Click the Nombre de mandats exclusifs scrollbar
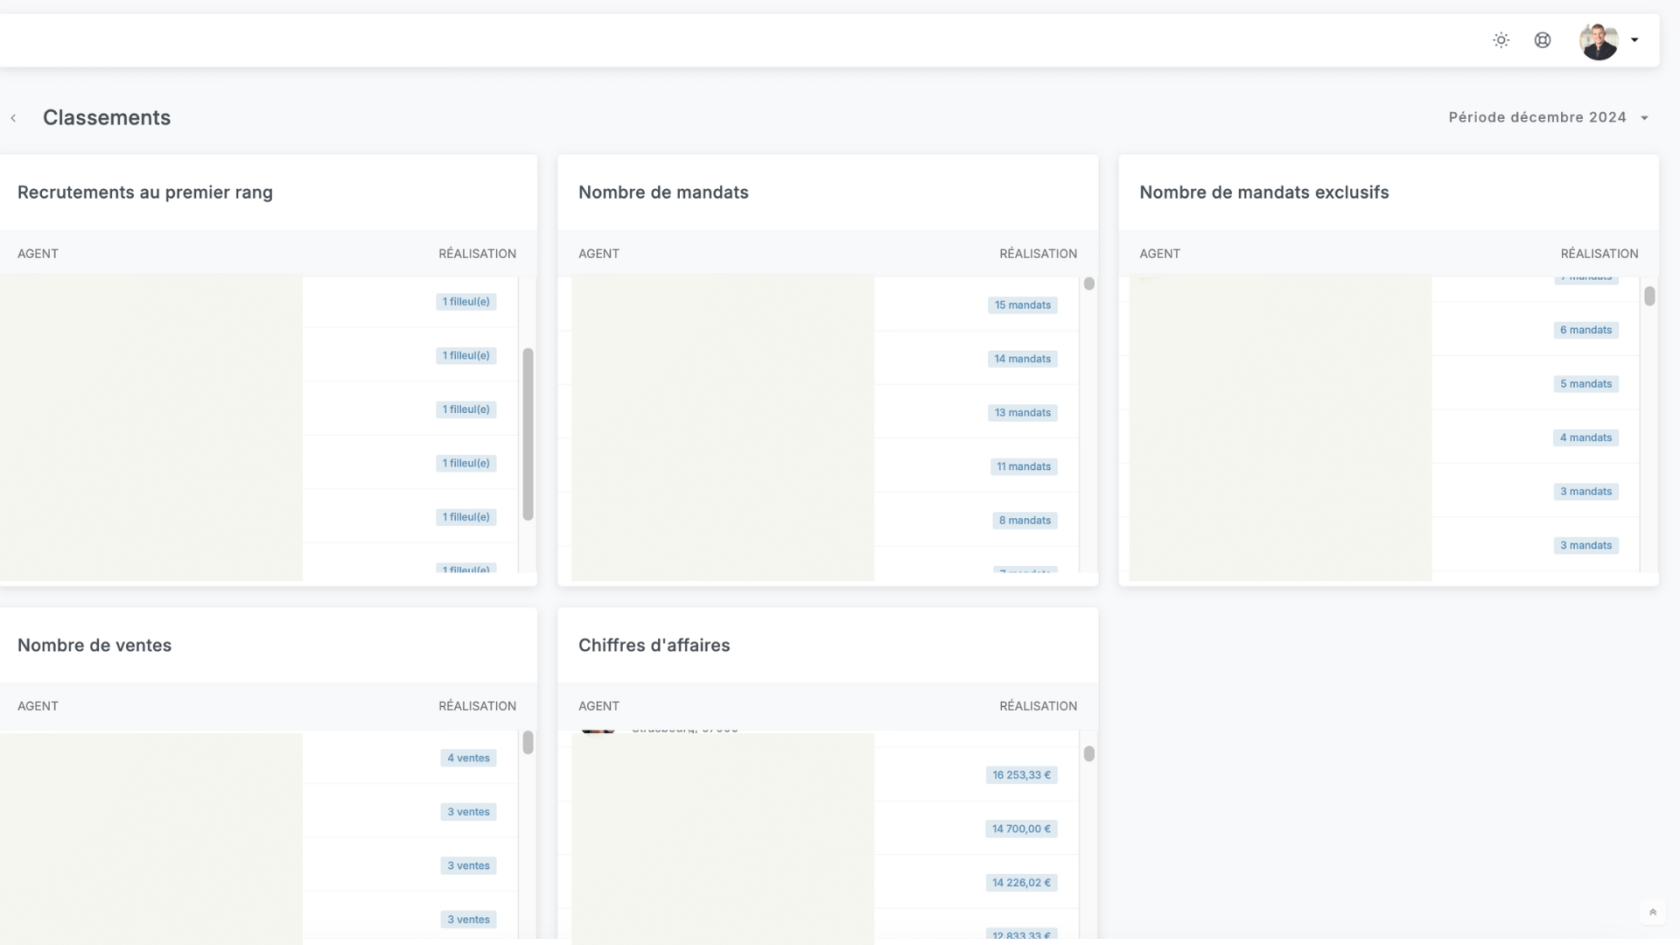This screenshot has width=1680, height=945. click(x=1650, y=296)
